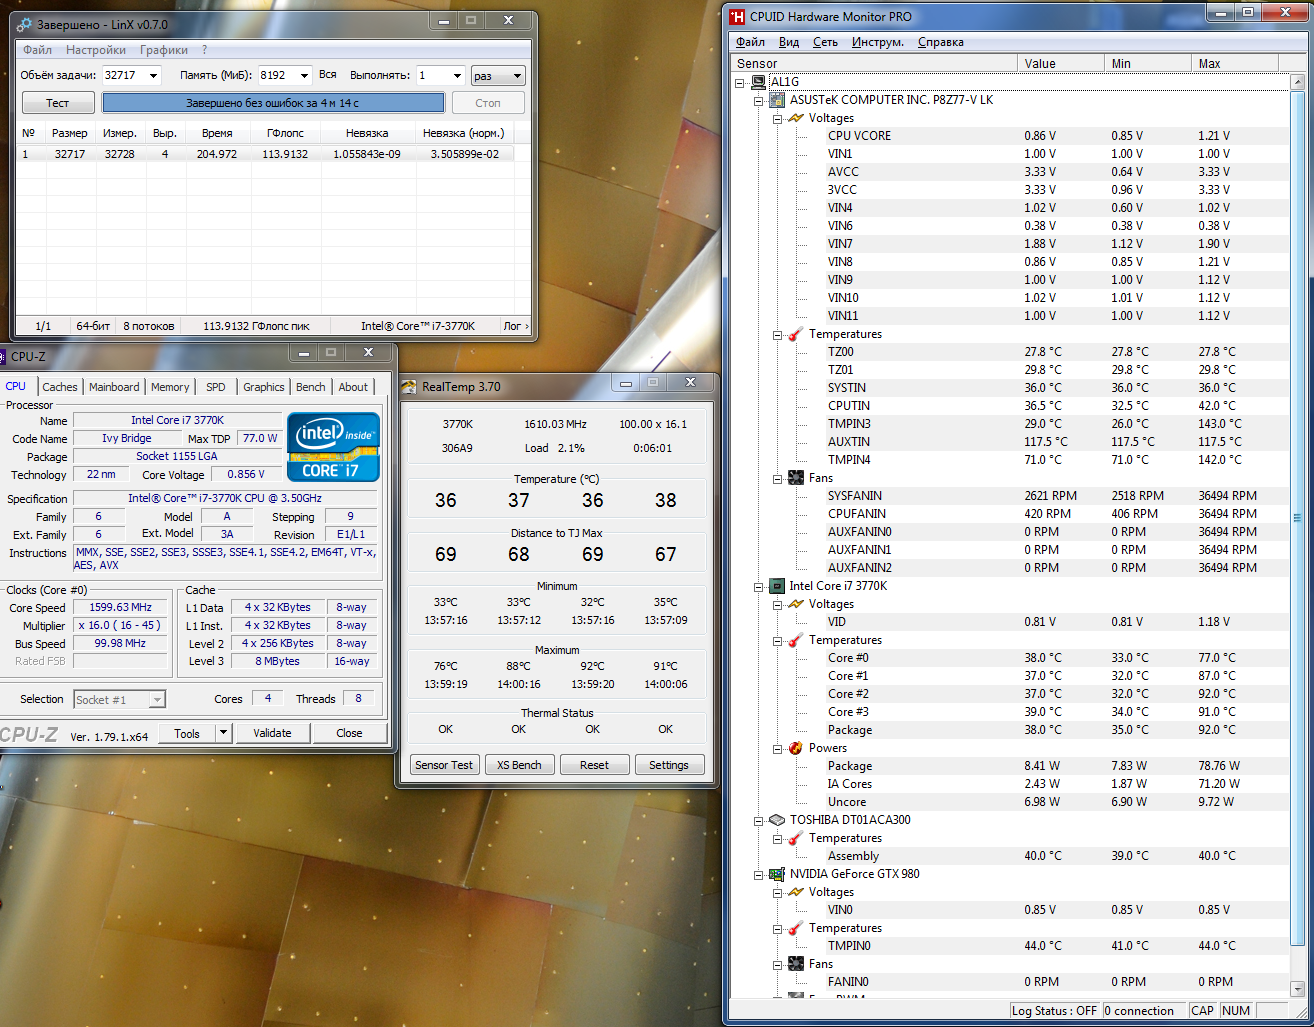Click the Лог button in LinX status bar
This screenshot has height=1027, width=1314.
(515, 326)
